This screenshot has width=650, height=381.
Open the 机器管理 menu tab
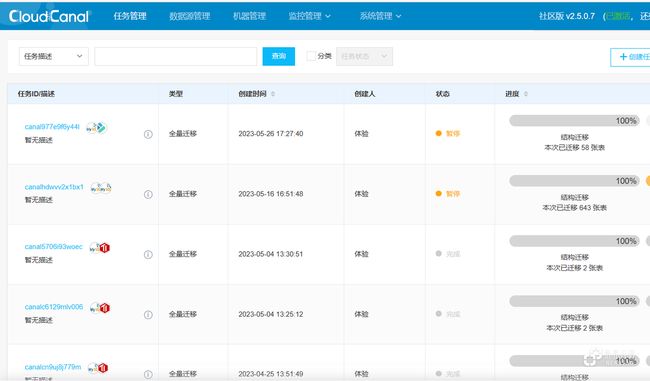pyautogui.click(x=249, y=16)
